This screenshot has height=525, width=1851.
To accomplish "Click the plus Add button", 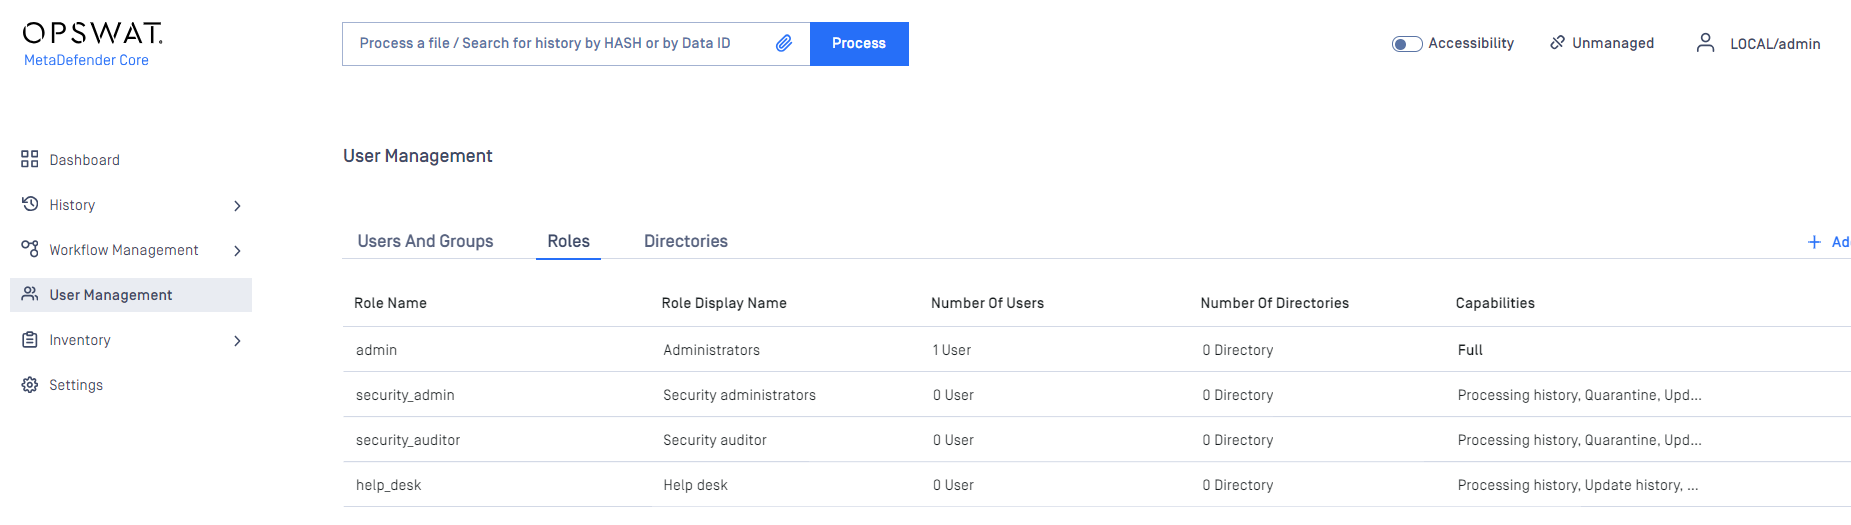I will (1829, 242).
